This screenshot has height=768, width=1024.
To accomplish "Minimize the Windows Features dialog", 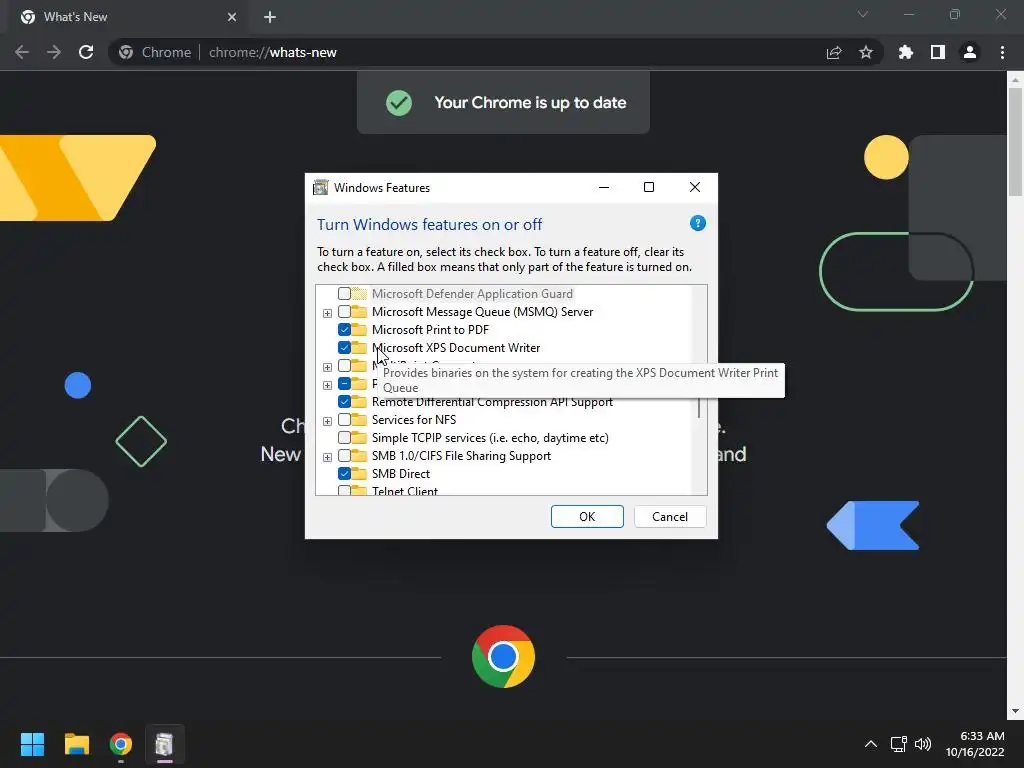I will click(604, 187).
